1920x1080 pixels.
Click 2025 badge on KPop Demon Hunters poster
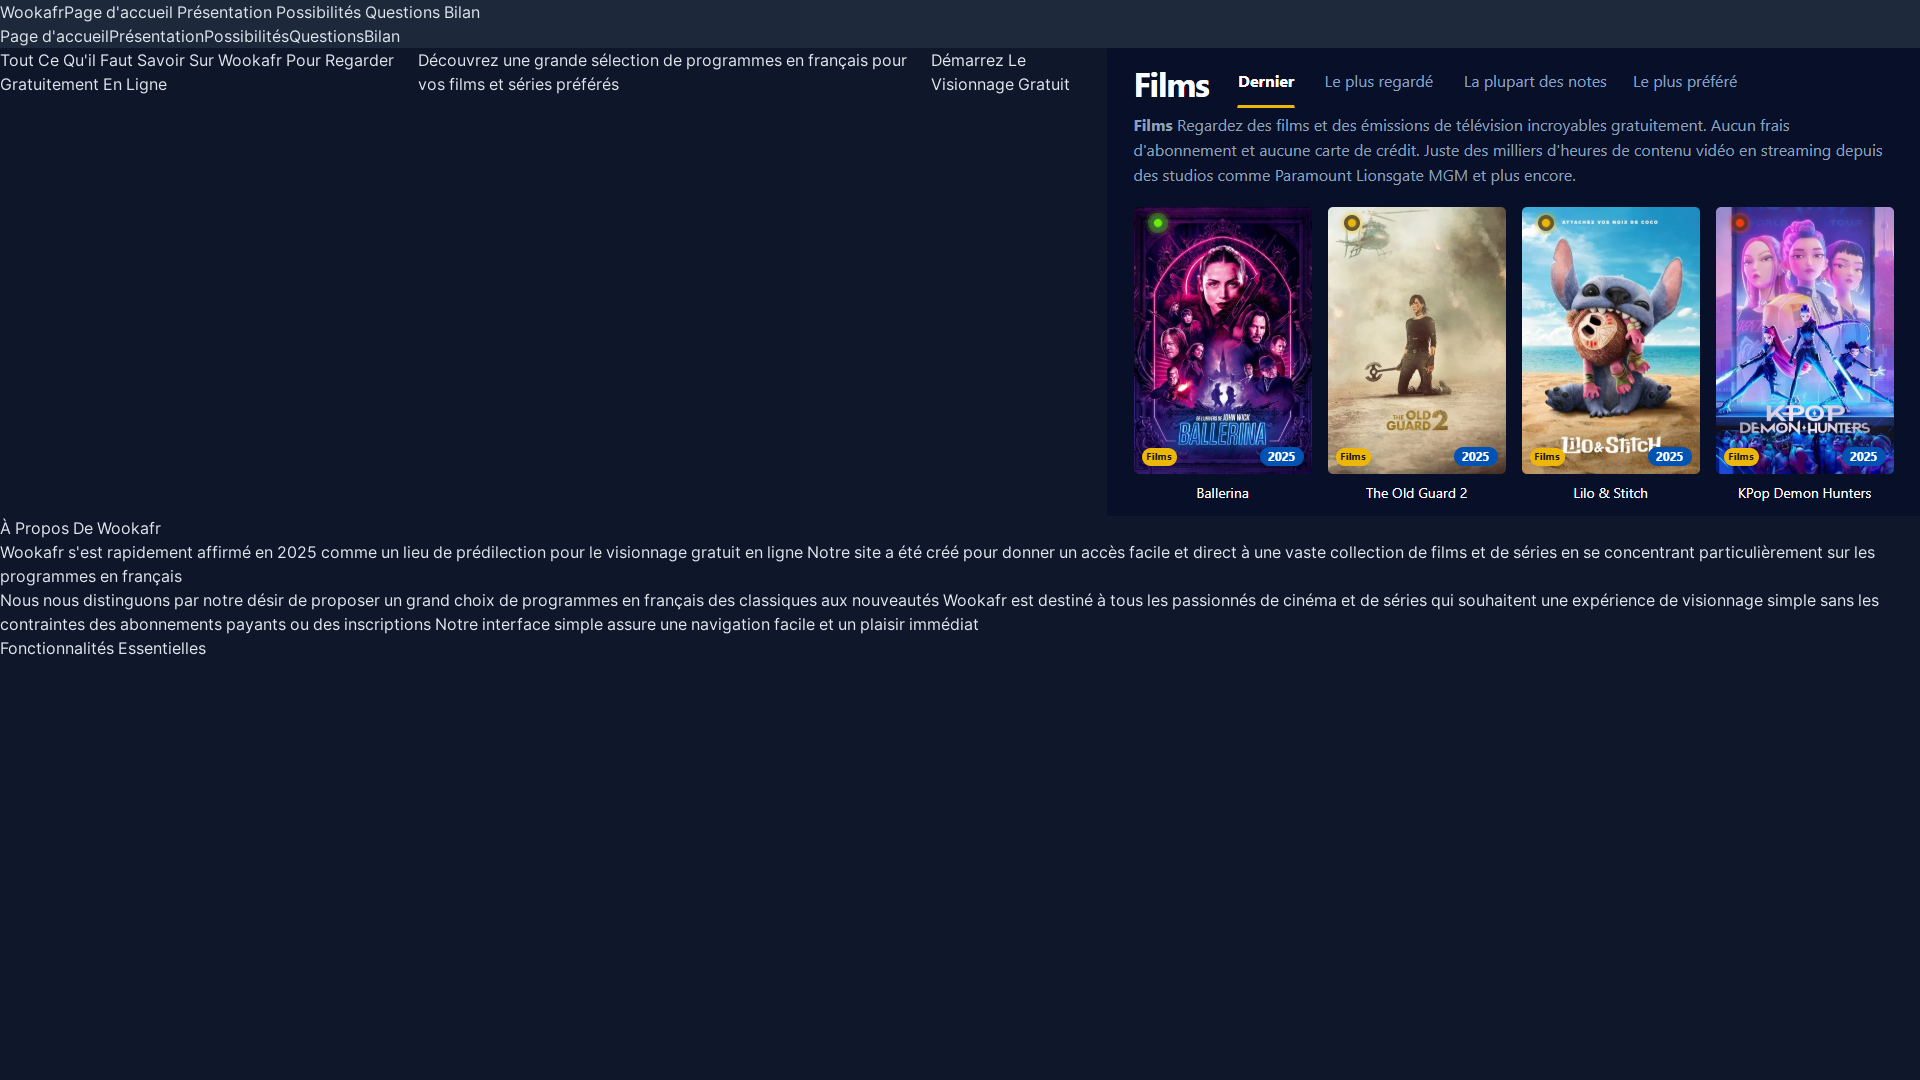pos(1863,457)
